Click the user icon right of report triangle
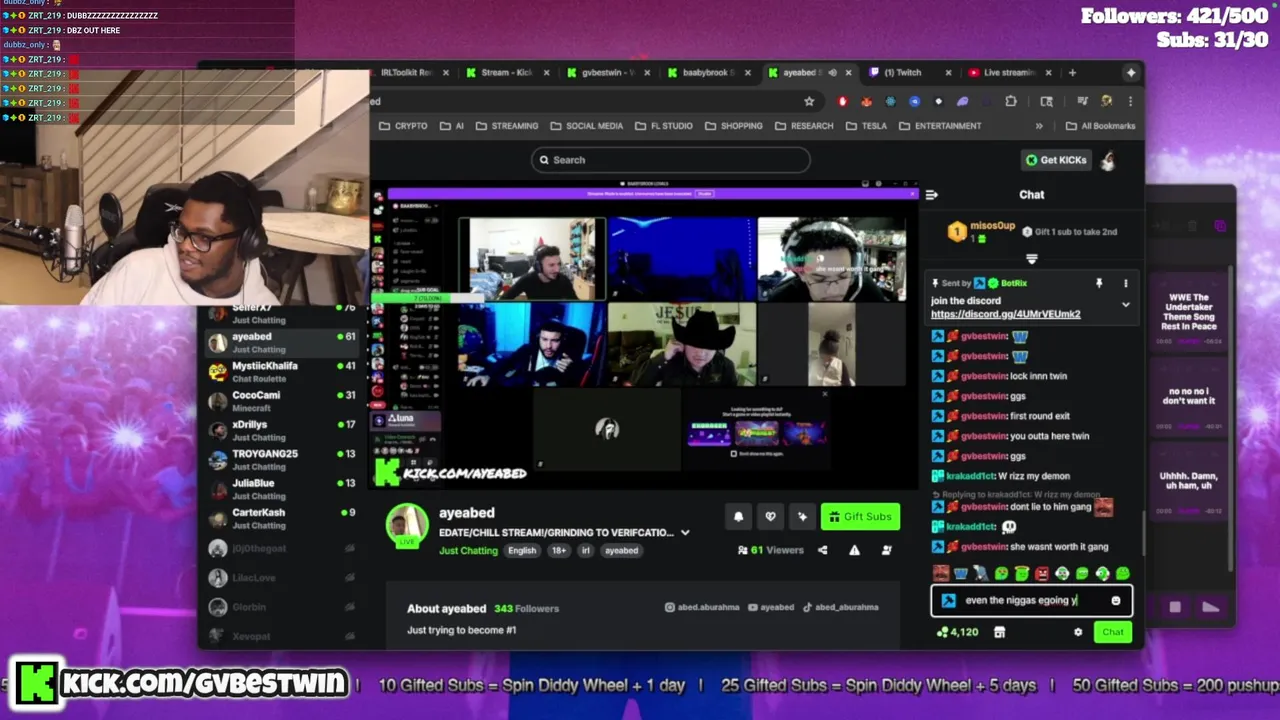The width and height of the screenshot is (1280, 720). coord(886,550)
